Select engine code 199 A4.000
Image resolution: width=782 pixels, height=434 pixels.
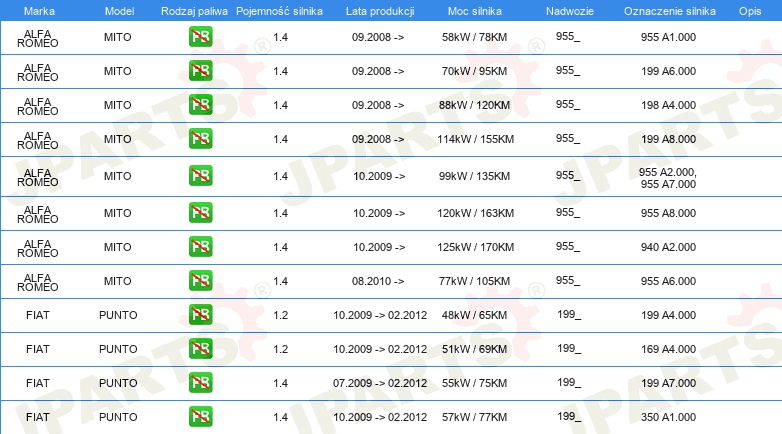click(x=668, y=315)
